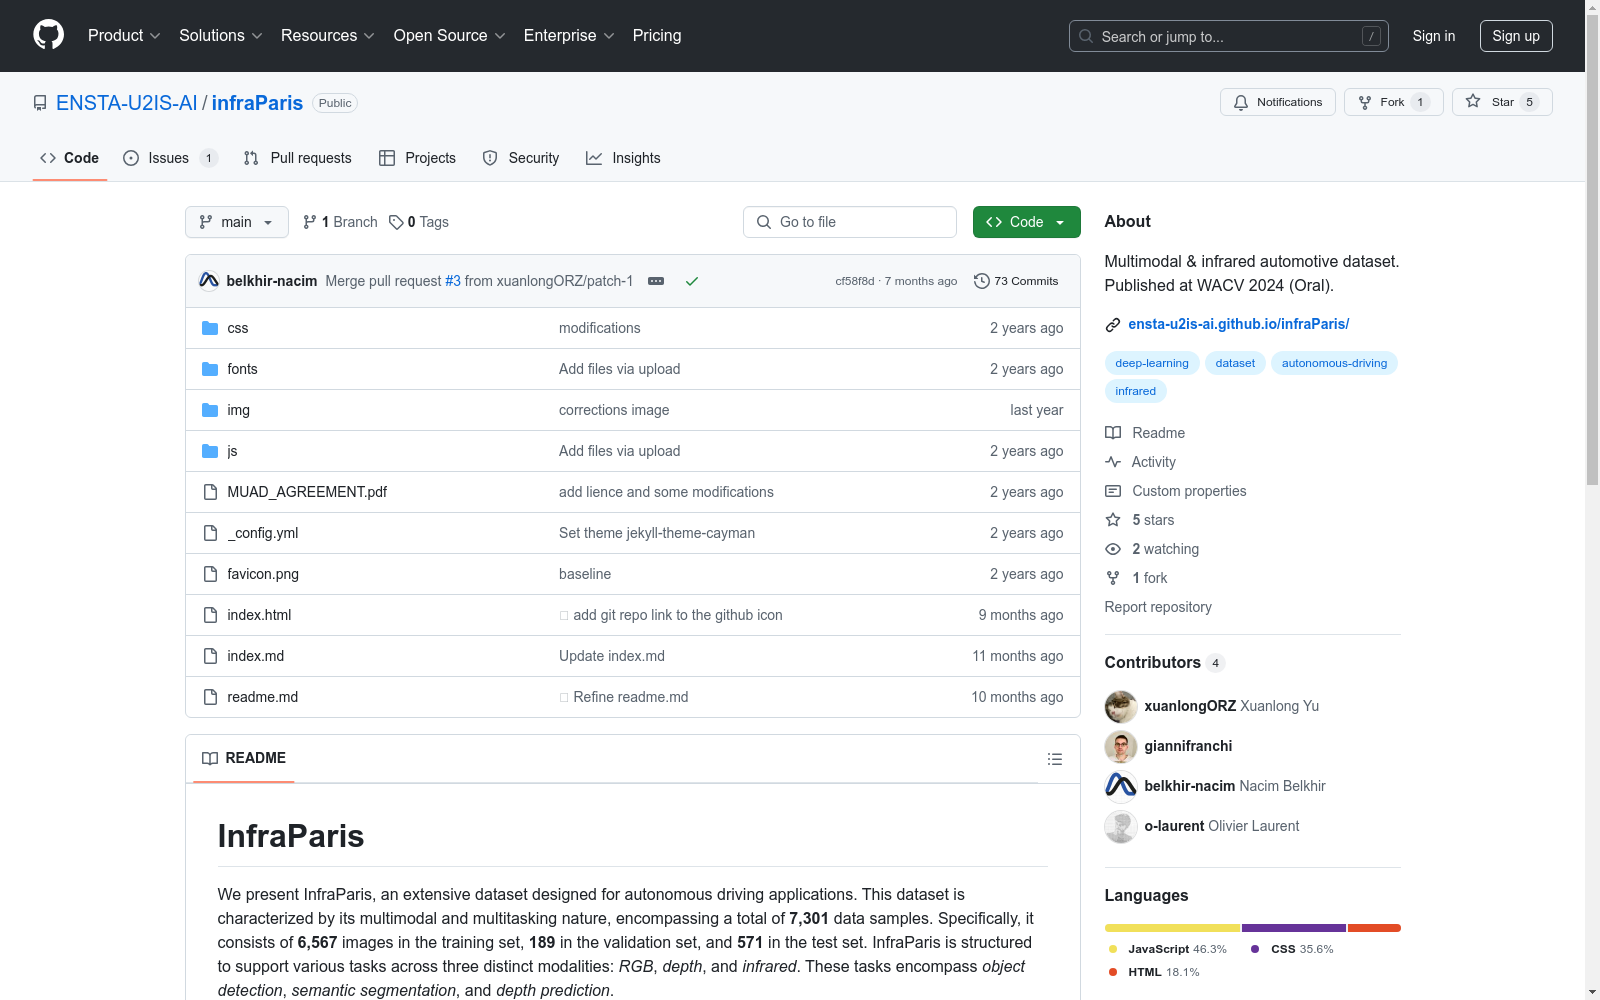Click the deep-learning topic tag
1600x1000 pixels.
pyautogui.click(x=1152, y=363)
